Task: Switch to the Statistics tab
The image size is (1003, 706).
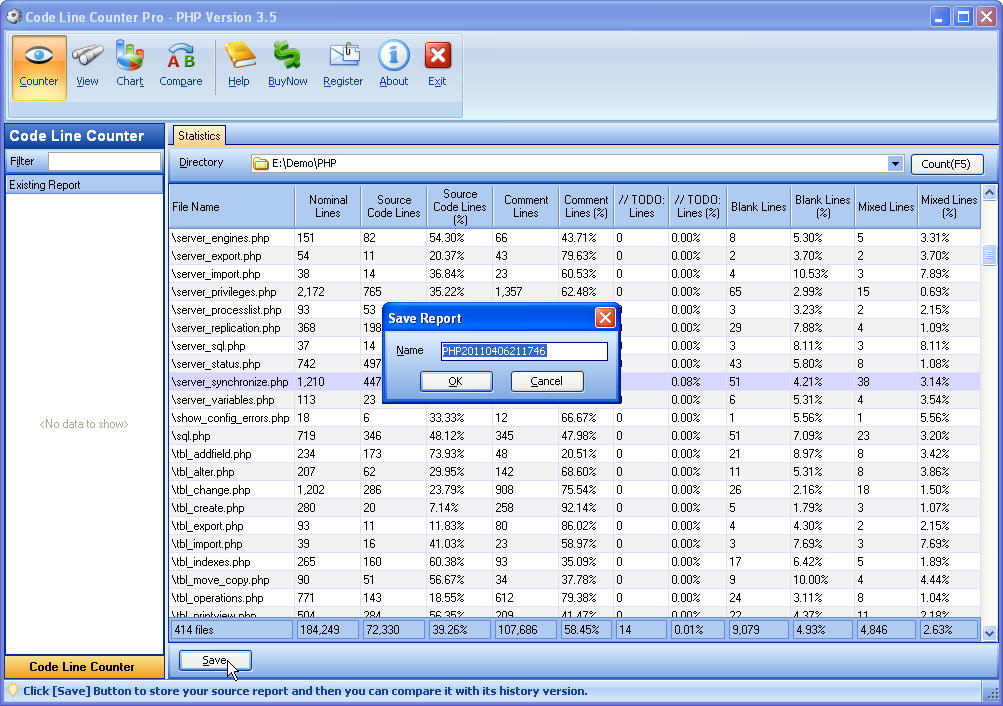Action: click(x=199, y=136)
